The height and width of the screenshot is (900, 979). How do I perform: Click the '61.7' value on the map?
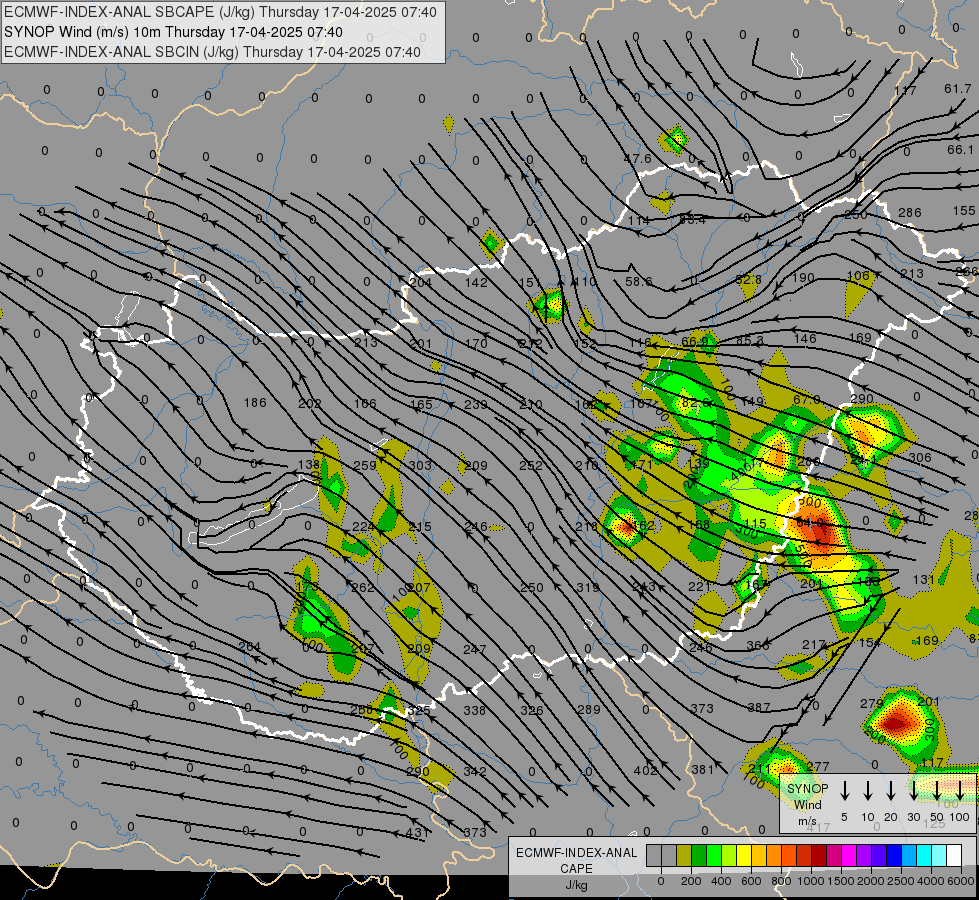[958, 89]
